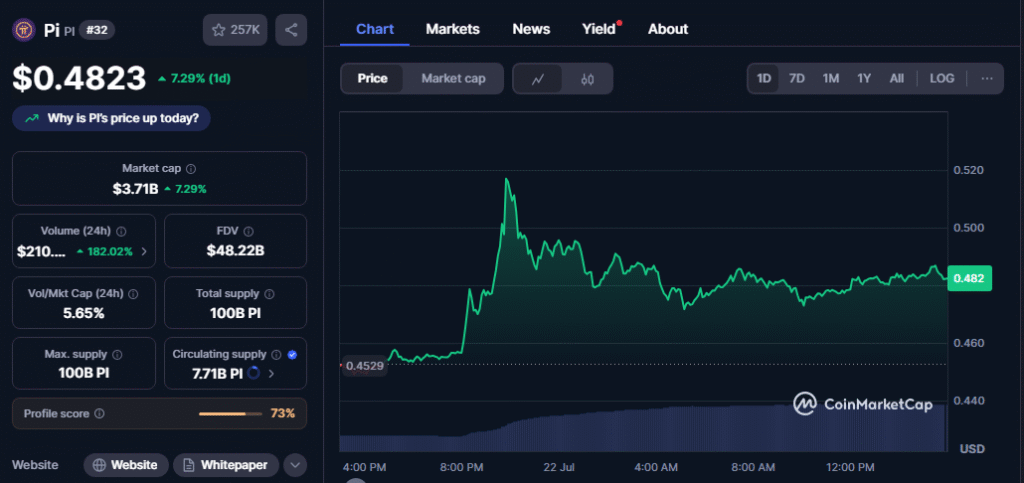Set chart range to 1M

831,78
